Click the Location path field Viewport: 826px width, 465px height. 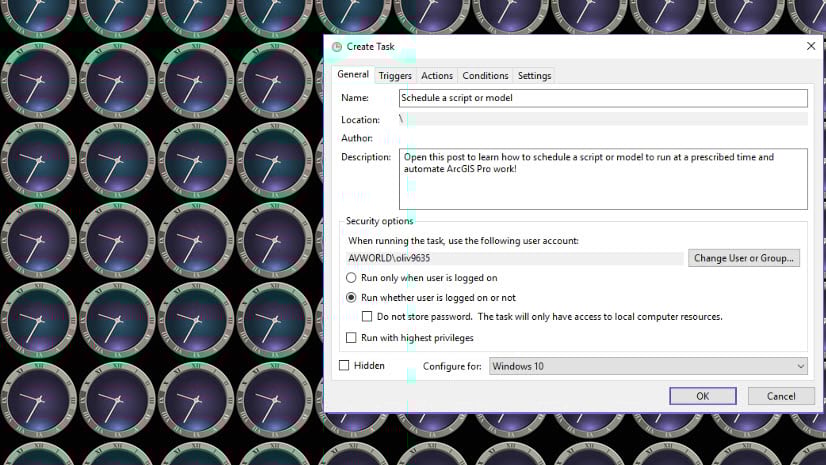[603, 119]
